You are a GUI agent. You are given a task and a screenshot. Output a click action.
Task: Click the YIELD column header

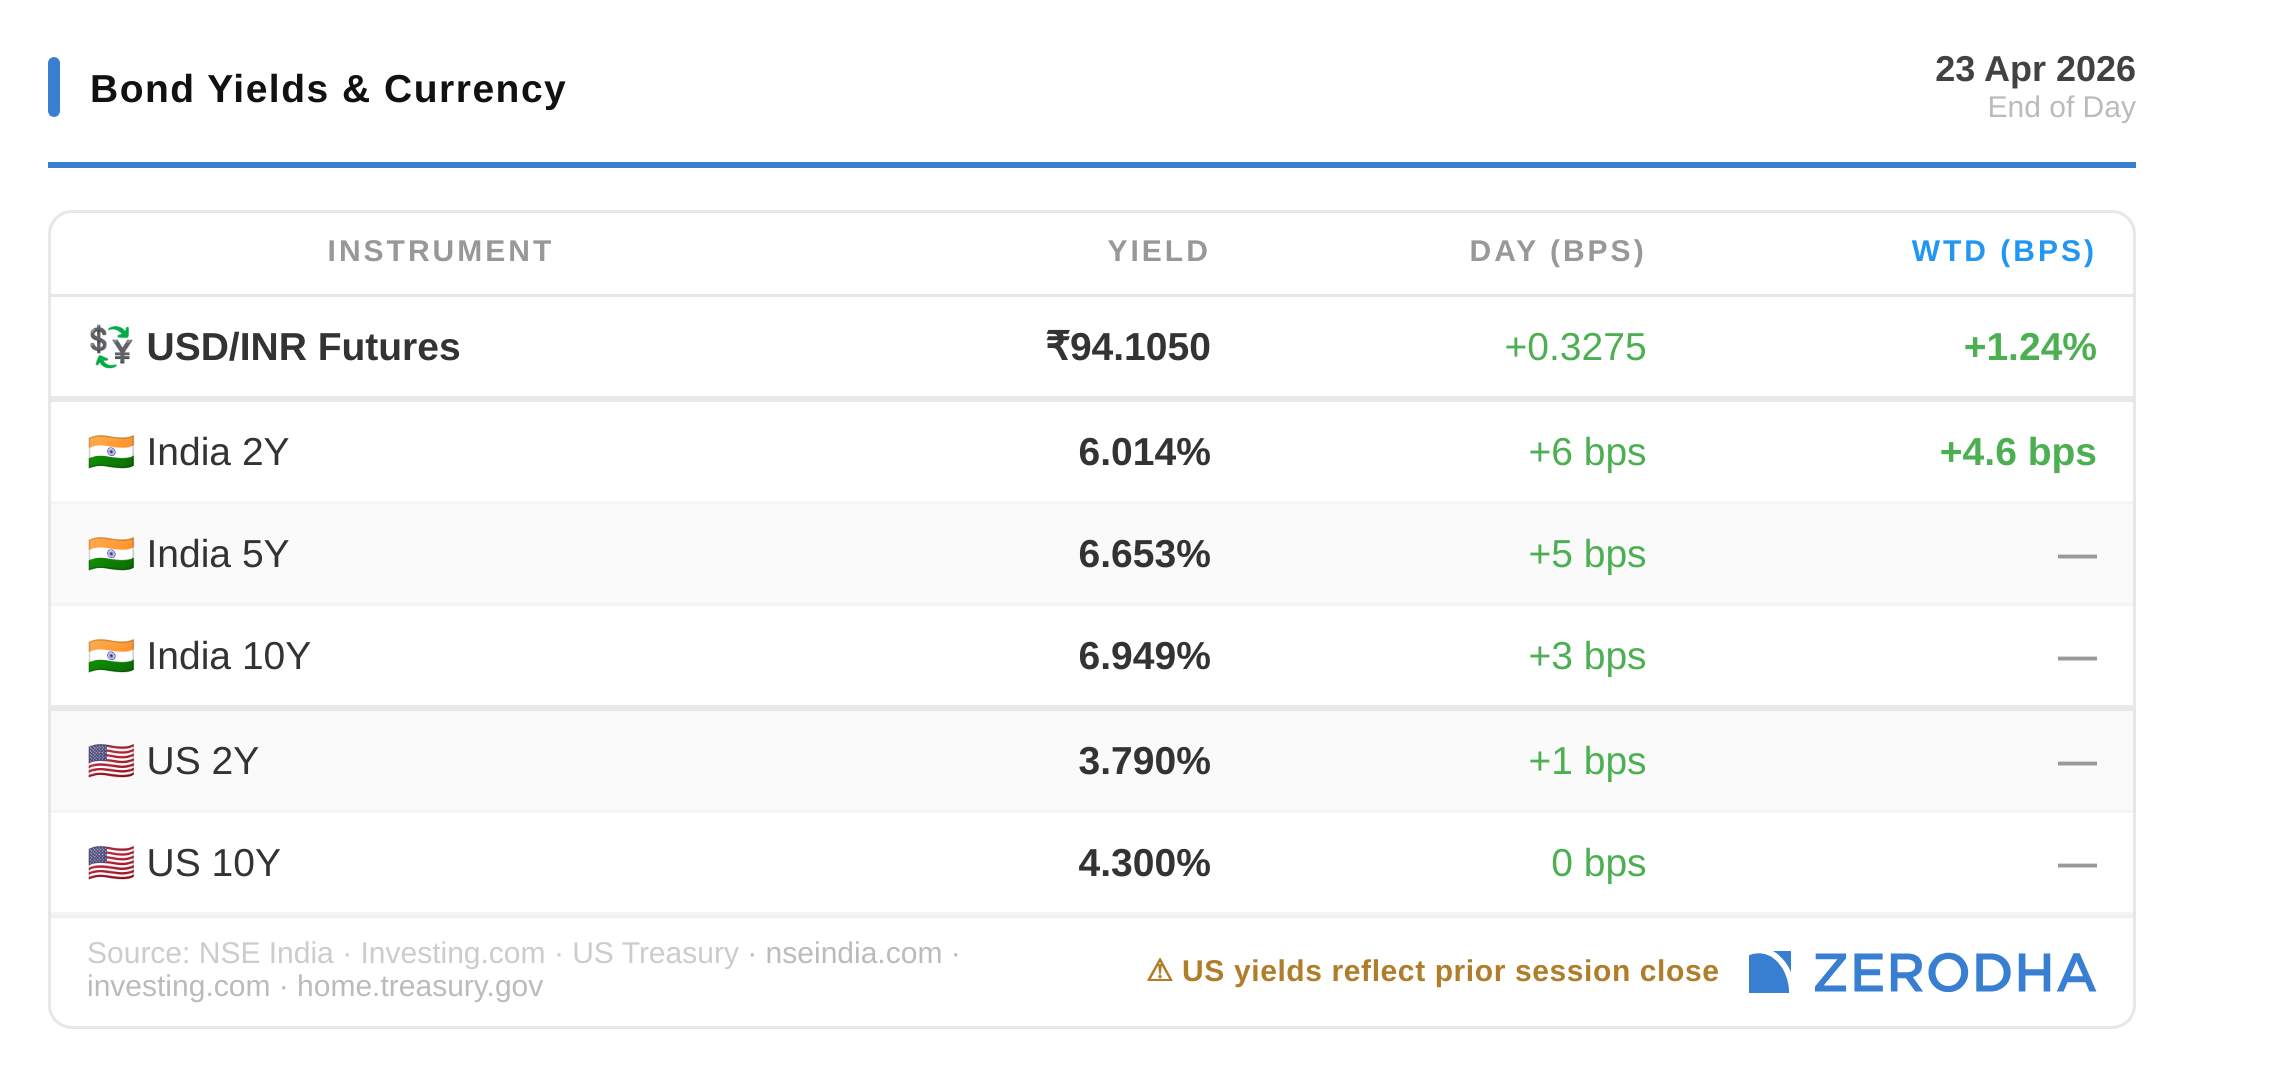[1158, 251]
